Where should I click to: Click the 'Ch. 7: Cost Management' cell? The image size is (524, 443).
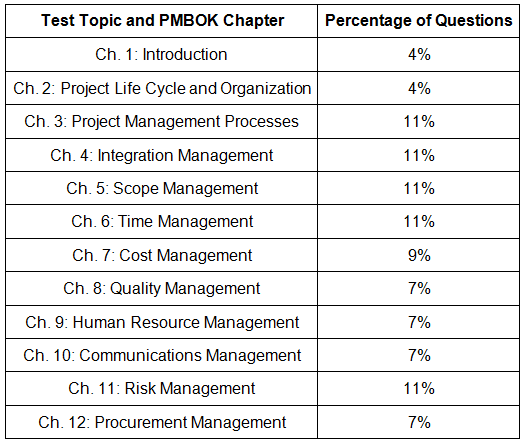(x=161, y=255)
